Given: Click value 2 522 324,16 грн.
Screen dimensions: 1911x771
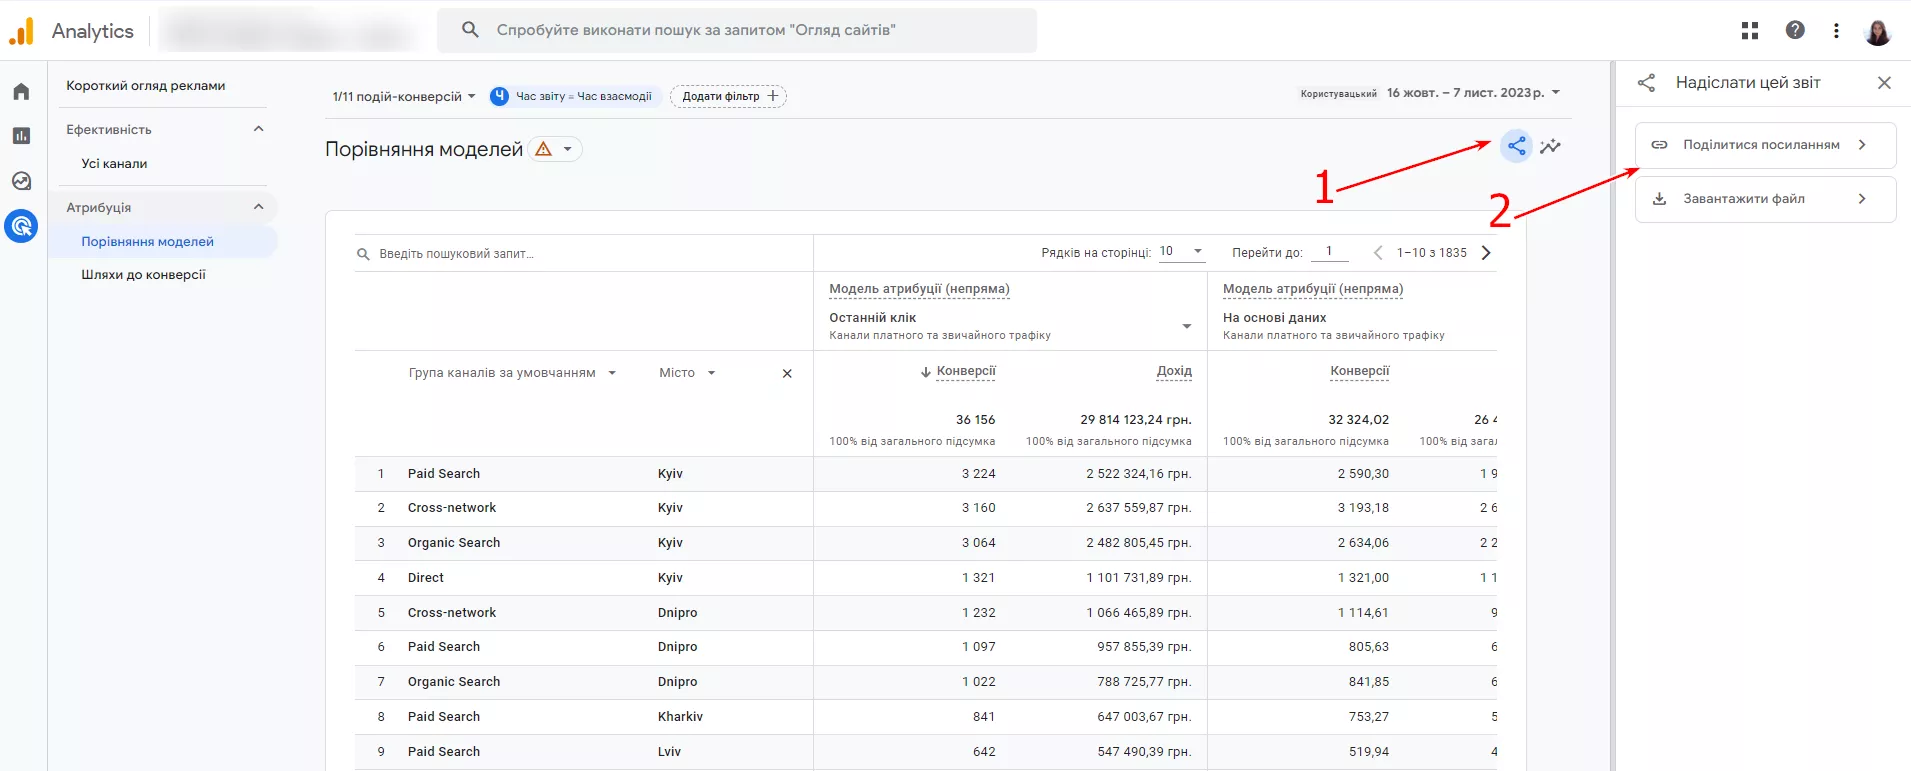Looking at the screenshot, I should [x=1139, y=474].
